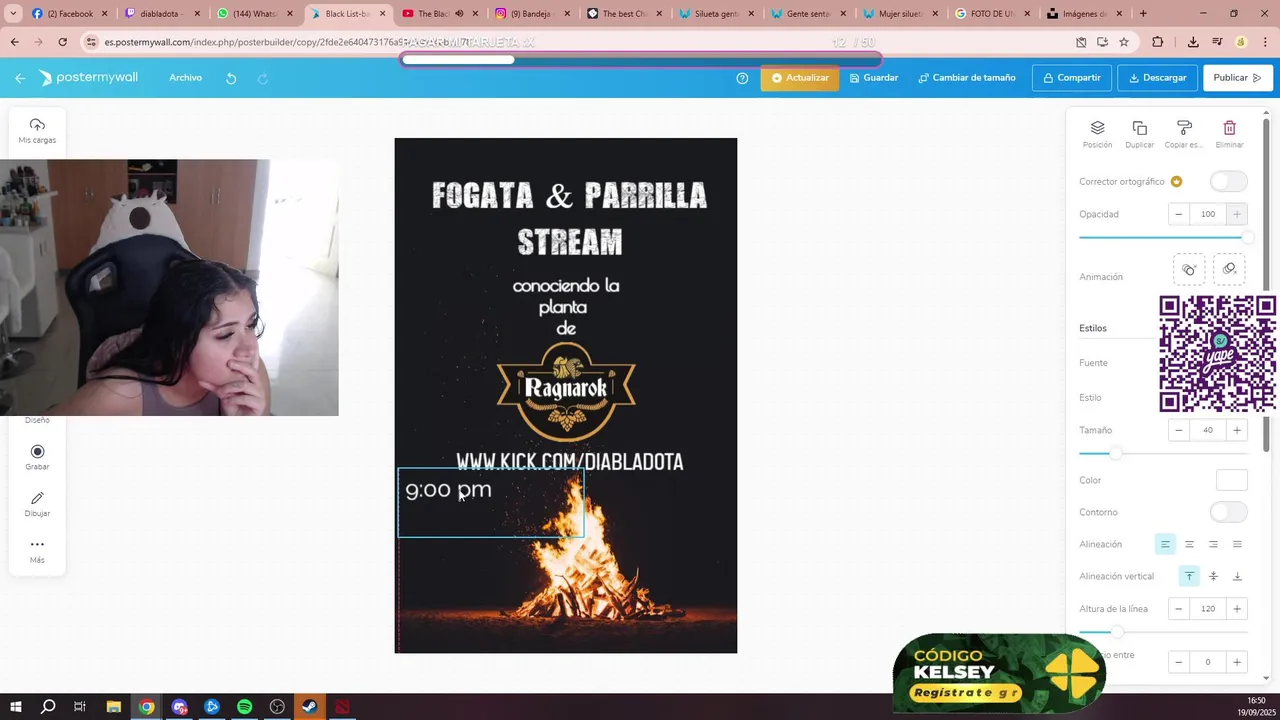The width and height of the screenshot is (1280, 720).
Task: Select the Dibujar pencil tool
Action: 37,504
